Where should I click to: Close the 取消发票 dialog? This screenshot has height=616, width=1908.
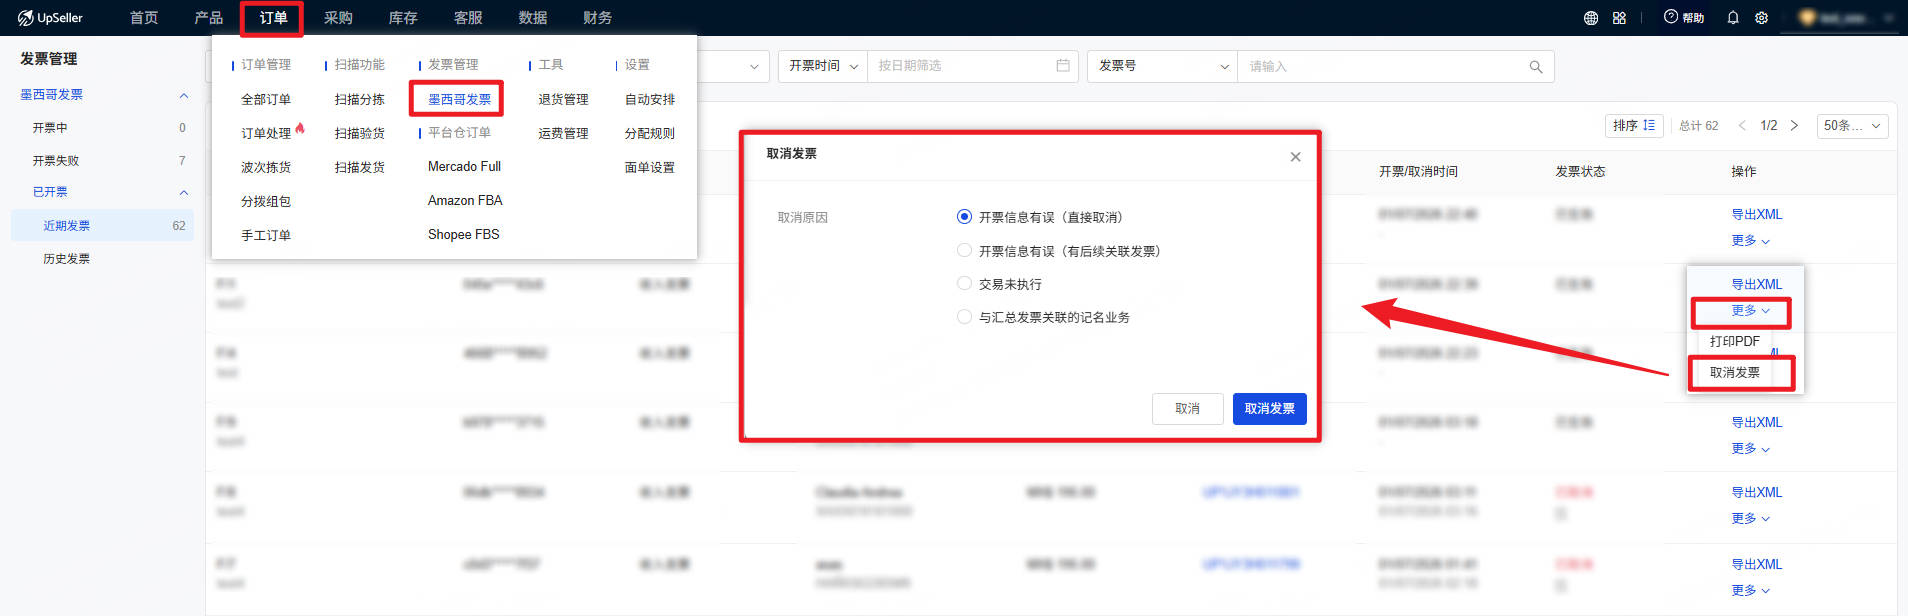pos(1295,157)
